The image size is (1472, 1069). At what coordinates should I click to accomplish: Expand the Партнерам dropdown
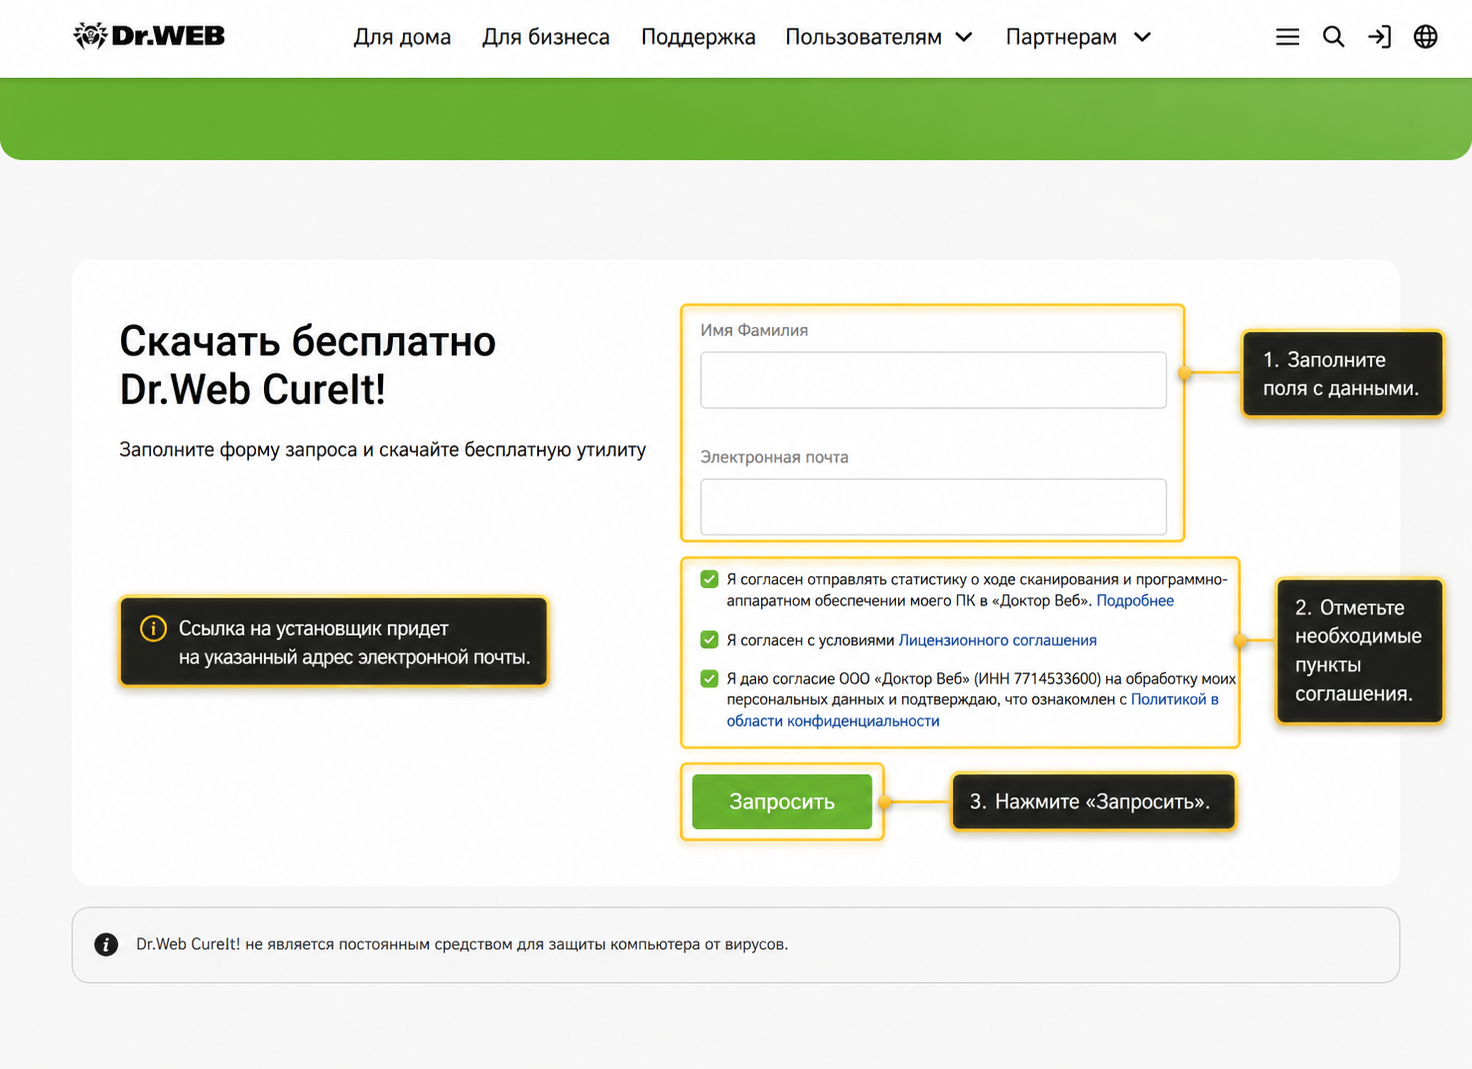[1078, 37]
